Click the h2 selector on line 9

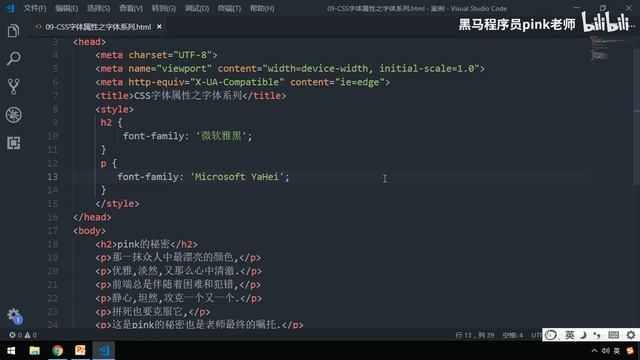point(106,122)
